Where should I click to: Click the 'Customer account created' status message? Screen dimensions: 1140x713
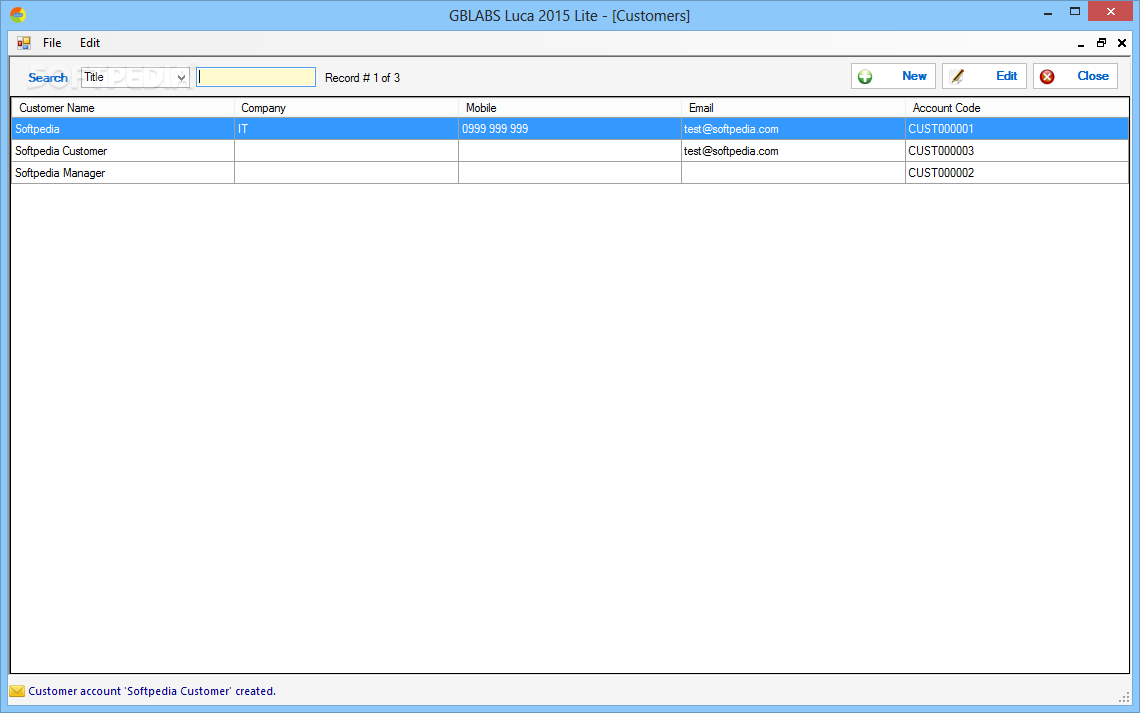click(x=152, y=691)
